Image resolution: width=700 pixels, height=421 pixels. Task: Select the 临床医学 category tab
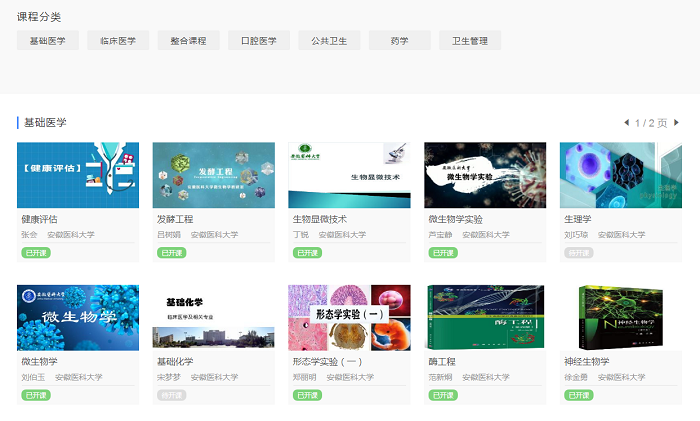click(x=118, y=41)
